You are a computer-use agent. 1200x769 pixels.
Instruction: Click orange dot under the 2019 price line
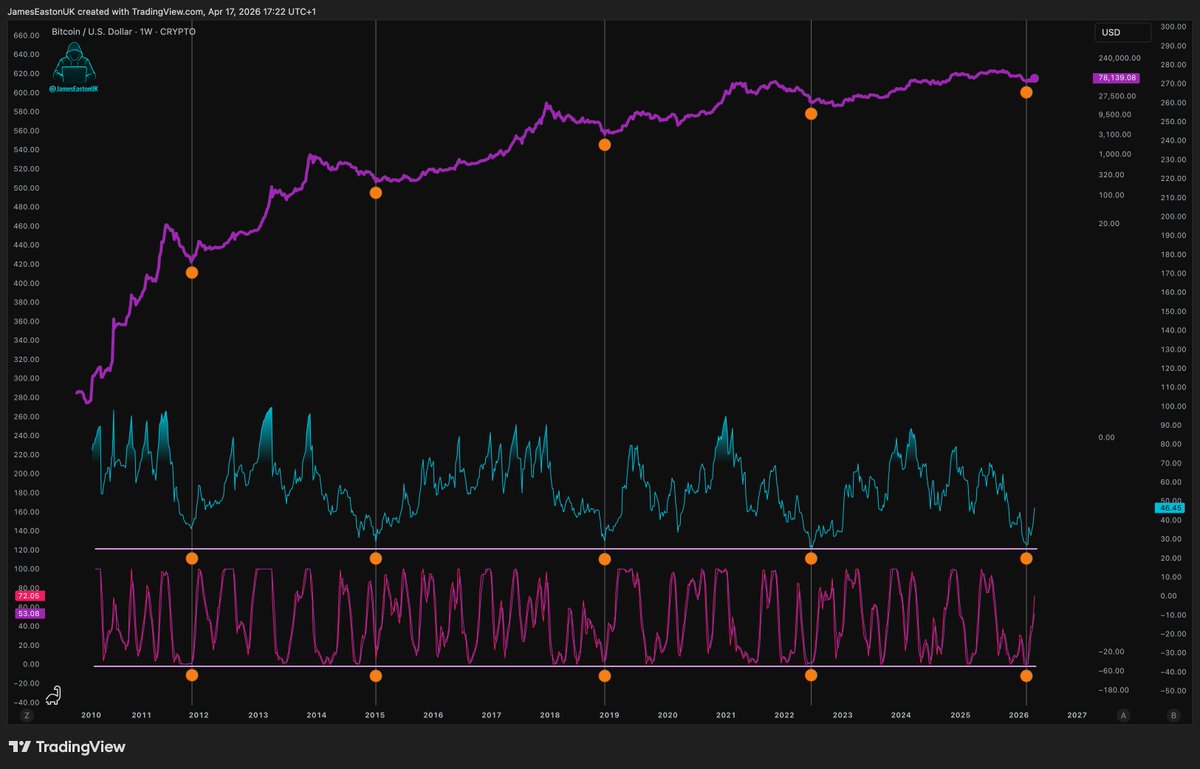604,145
